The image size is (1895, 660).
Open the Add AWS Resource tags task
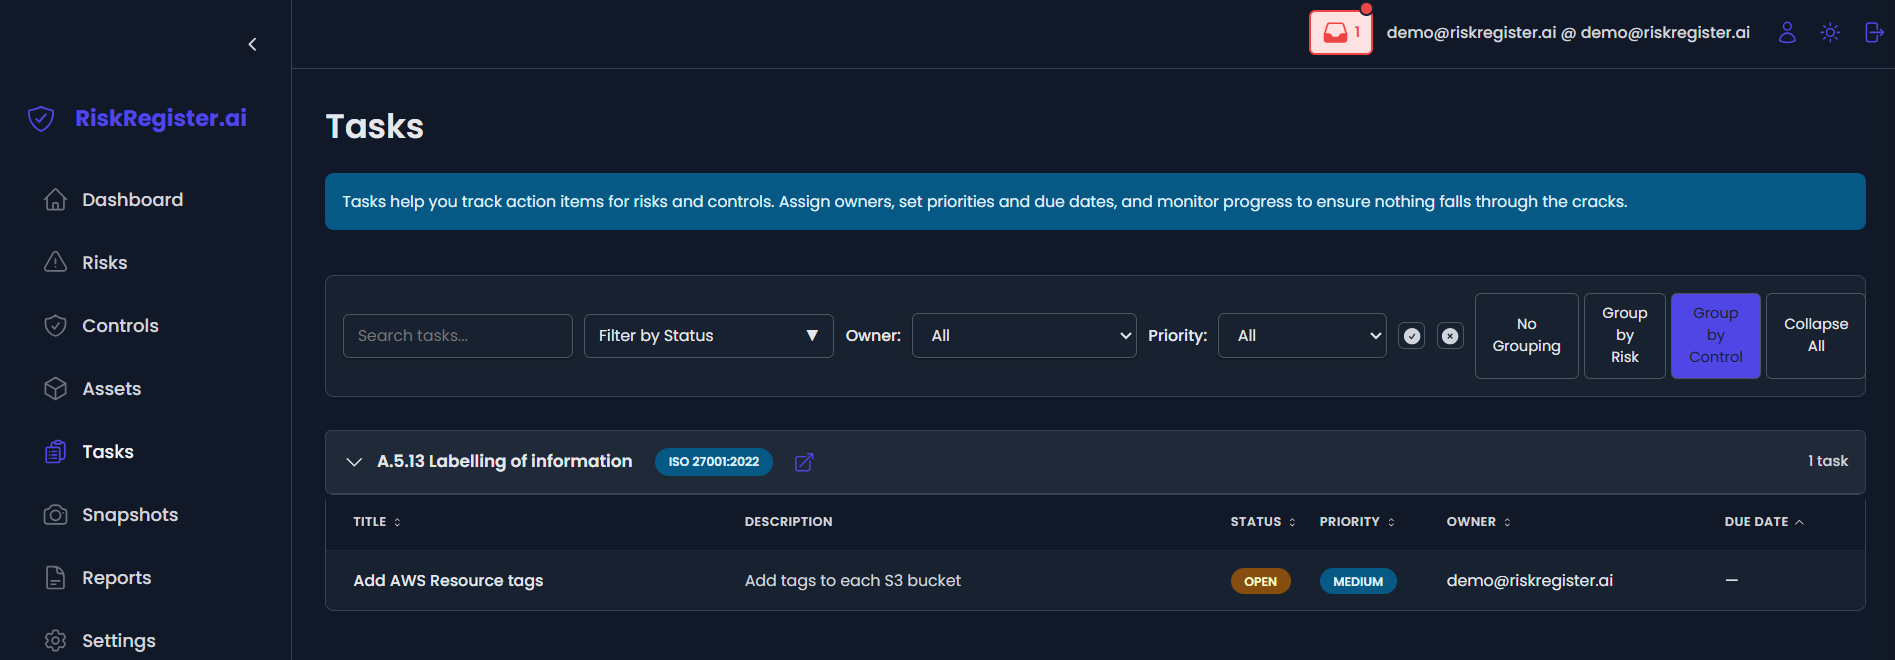448,581
